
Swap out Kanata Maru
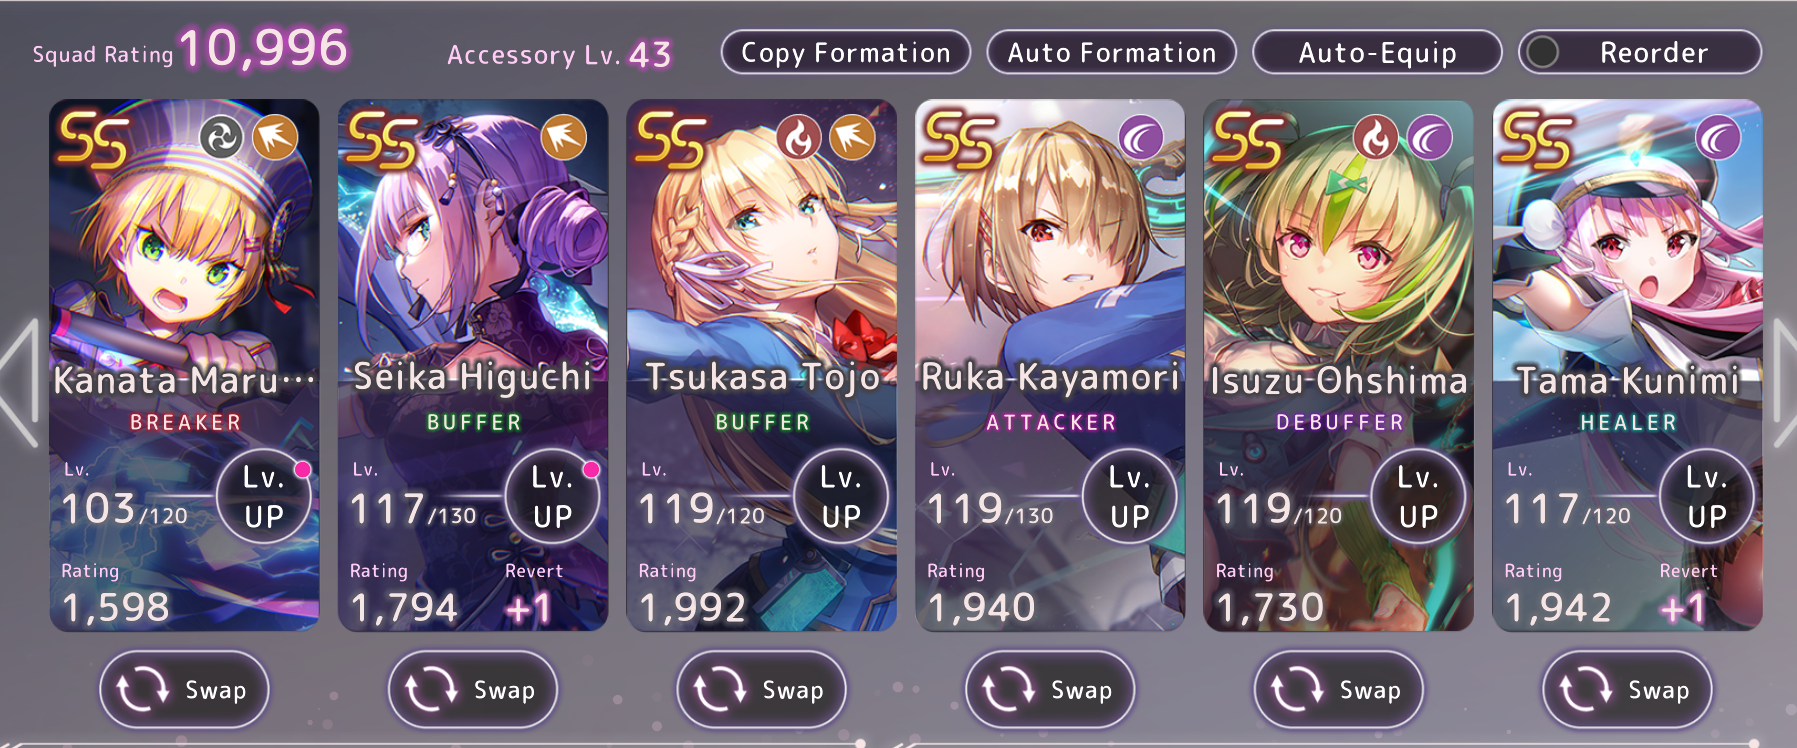[x=184, y=690]
